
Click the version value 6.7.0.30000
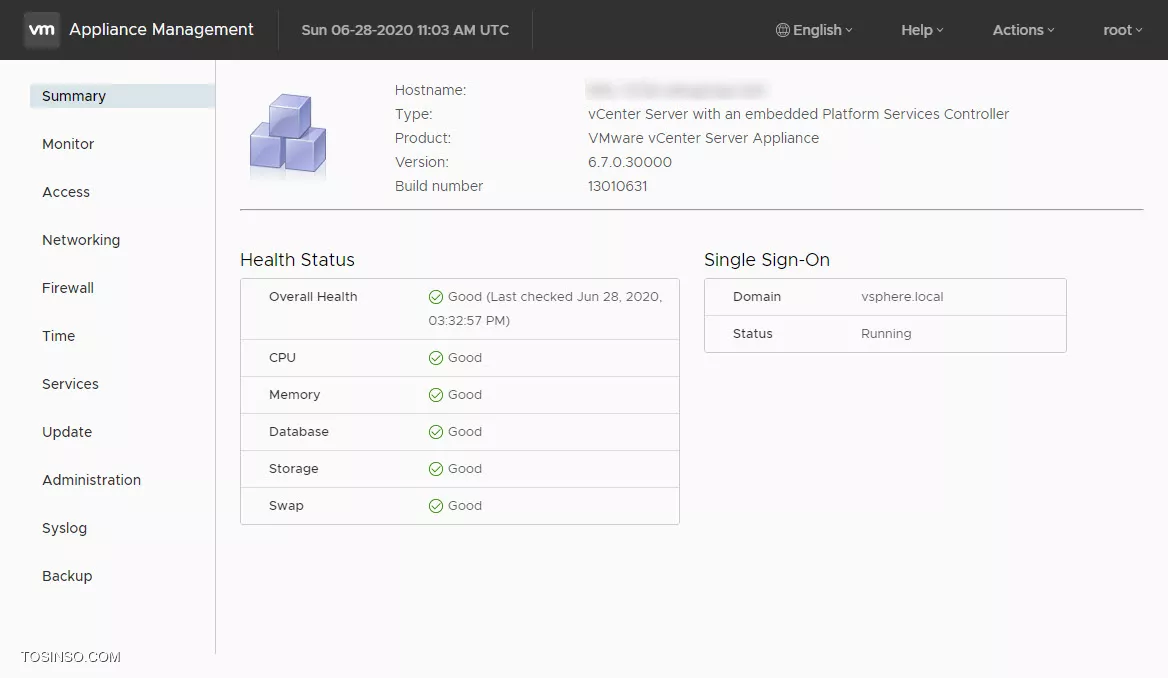click(x=629, y=162)
